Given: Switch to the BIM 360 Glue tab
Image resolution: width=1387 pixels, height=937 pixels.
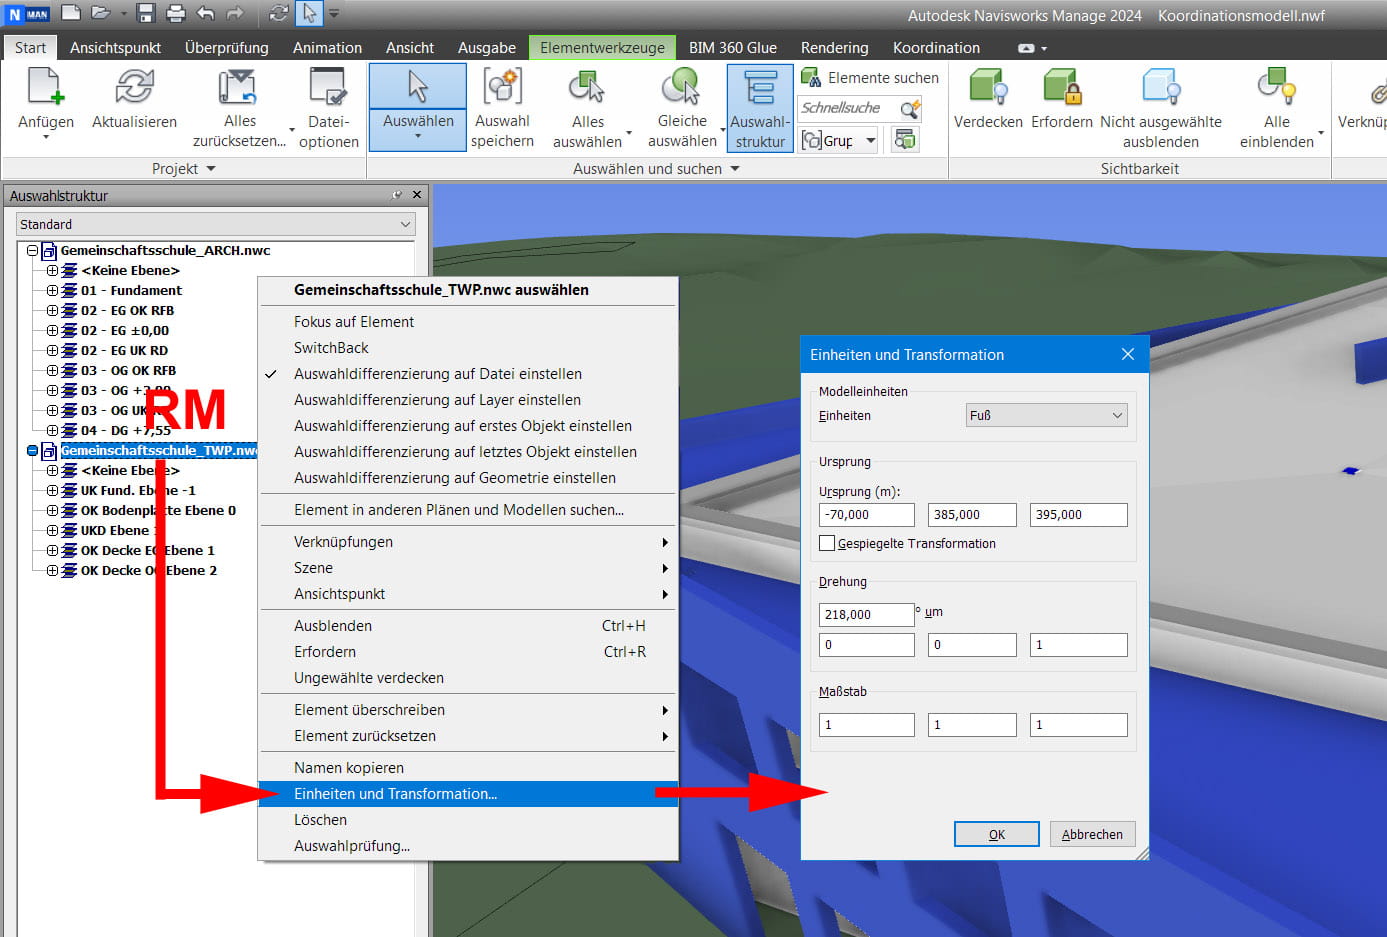Looking at the screenshot, I should pos(733,47).
